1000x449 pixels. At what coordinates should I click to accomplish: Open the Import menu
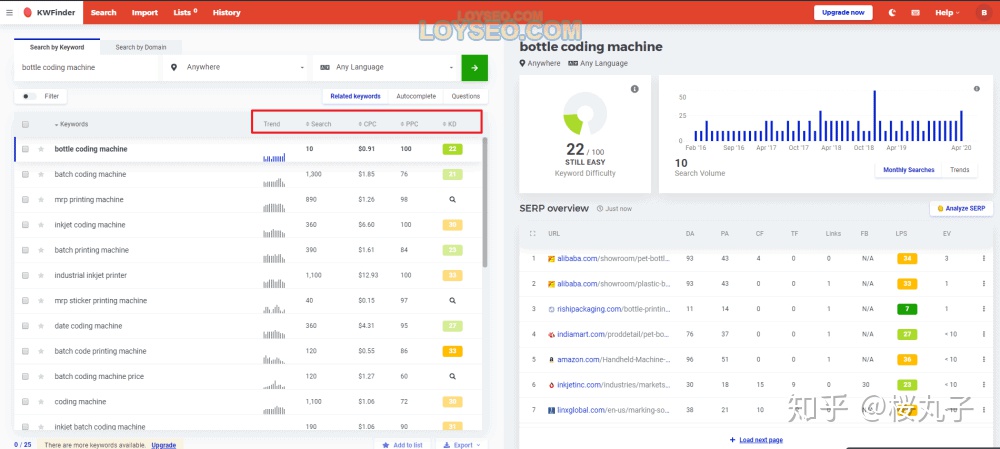pos(145,13)
